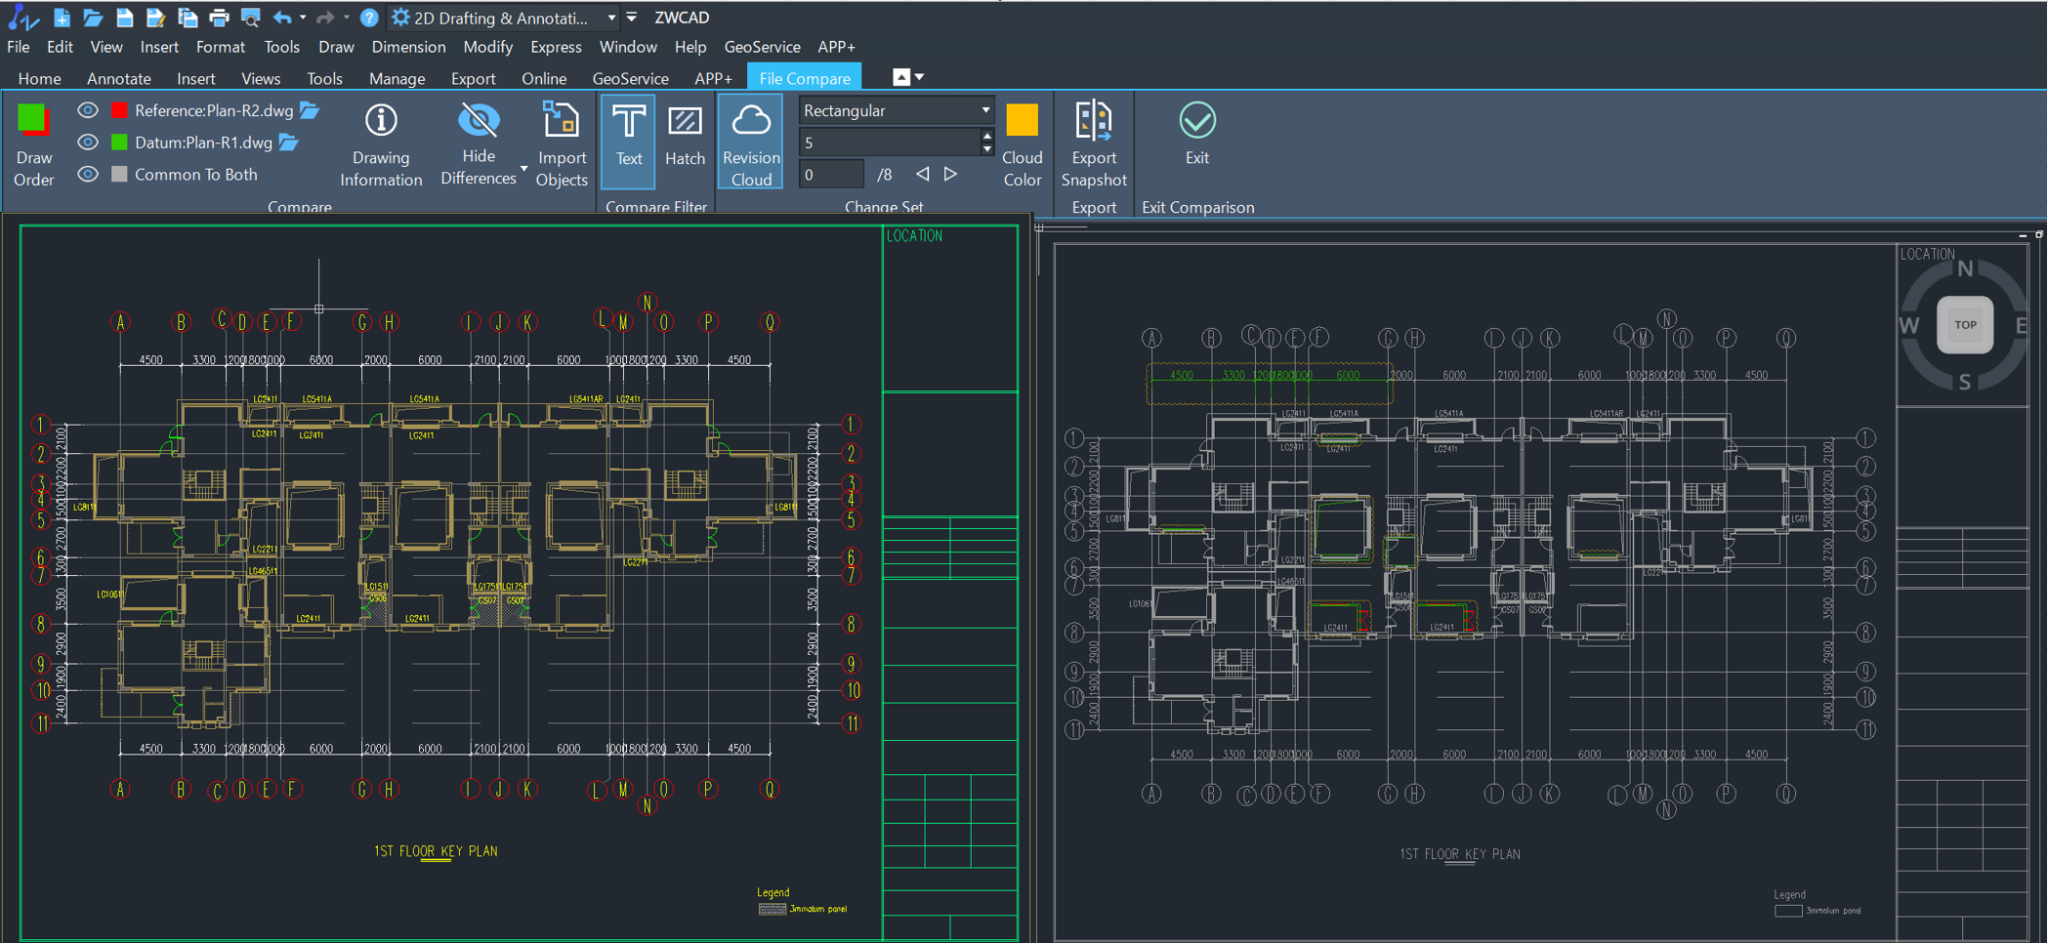This screenshot has width=2048, height=943.
Task: Toggle visibility of Reference:Plan-R2.dwg
Action: pos(88,111)
